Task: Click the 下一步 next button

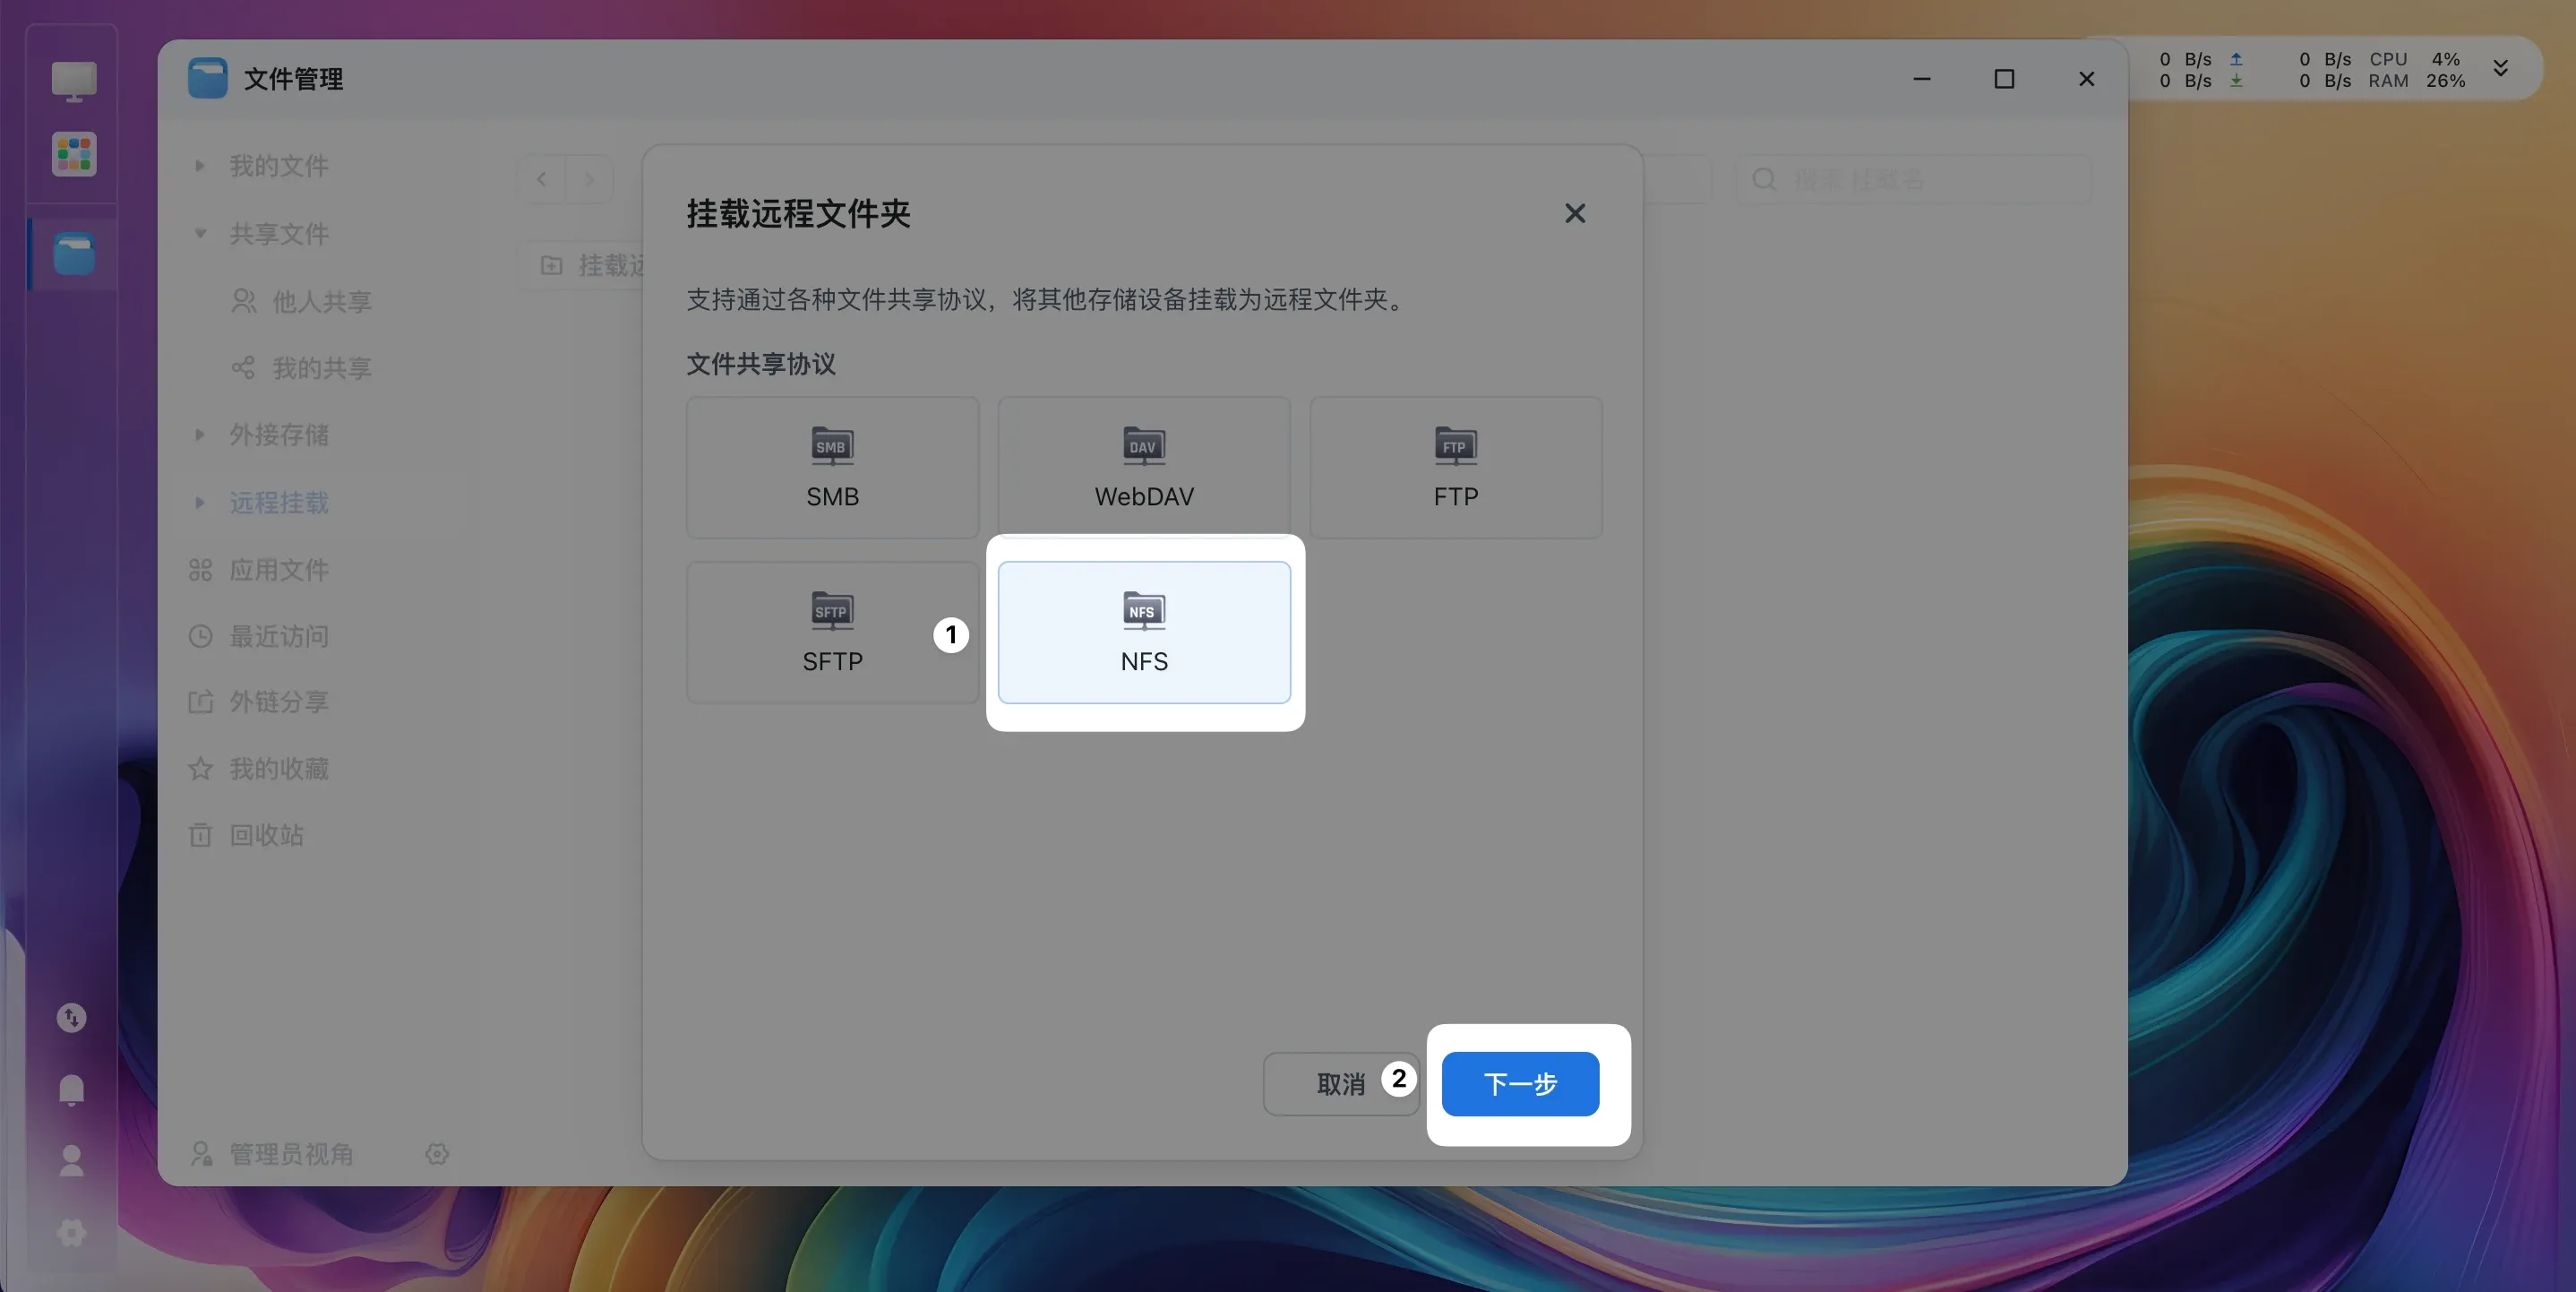Action: point(1520,1083)
